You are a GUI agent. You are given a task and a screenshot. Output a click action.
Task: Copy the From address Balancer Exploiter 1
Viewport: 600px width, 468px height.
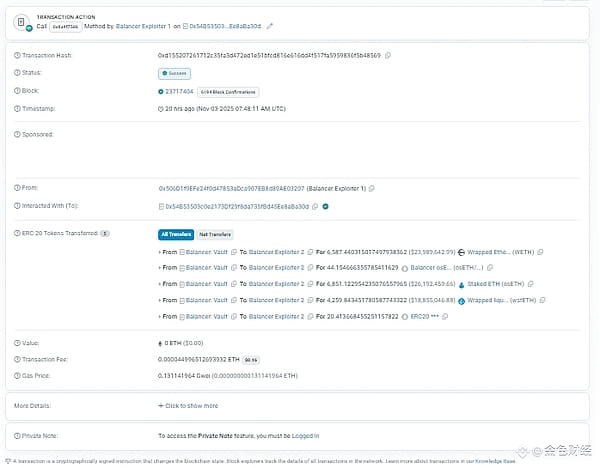point(371,189)
